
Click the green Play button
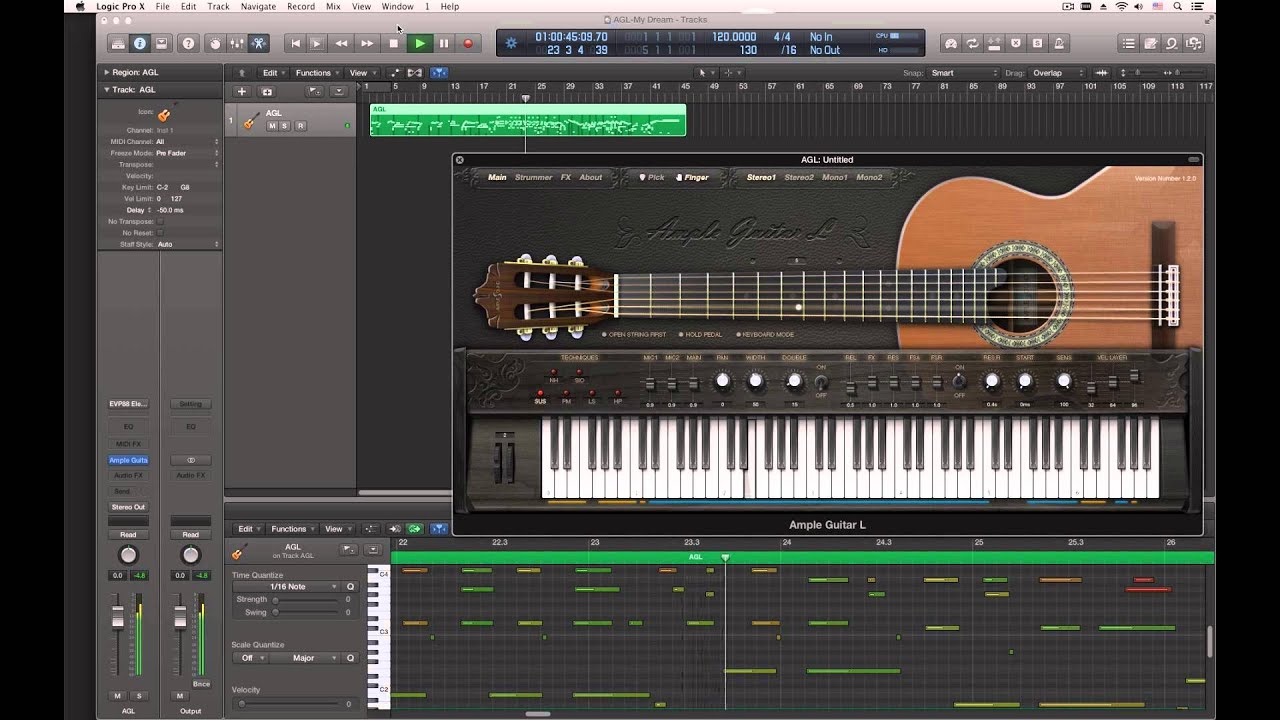[x=419, y=43]
